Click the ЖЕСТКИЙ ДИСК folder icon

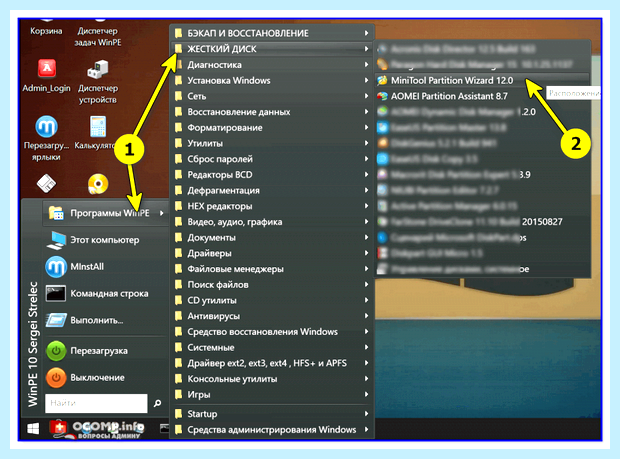179,49
